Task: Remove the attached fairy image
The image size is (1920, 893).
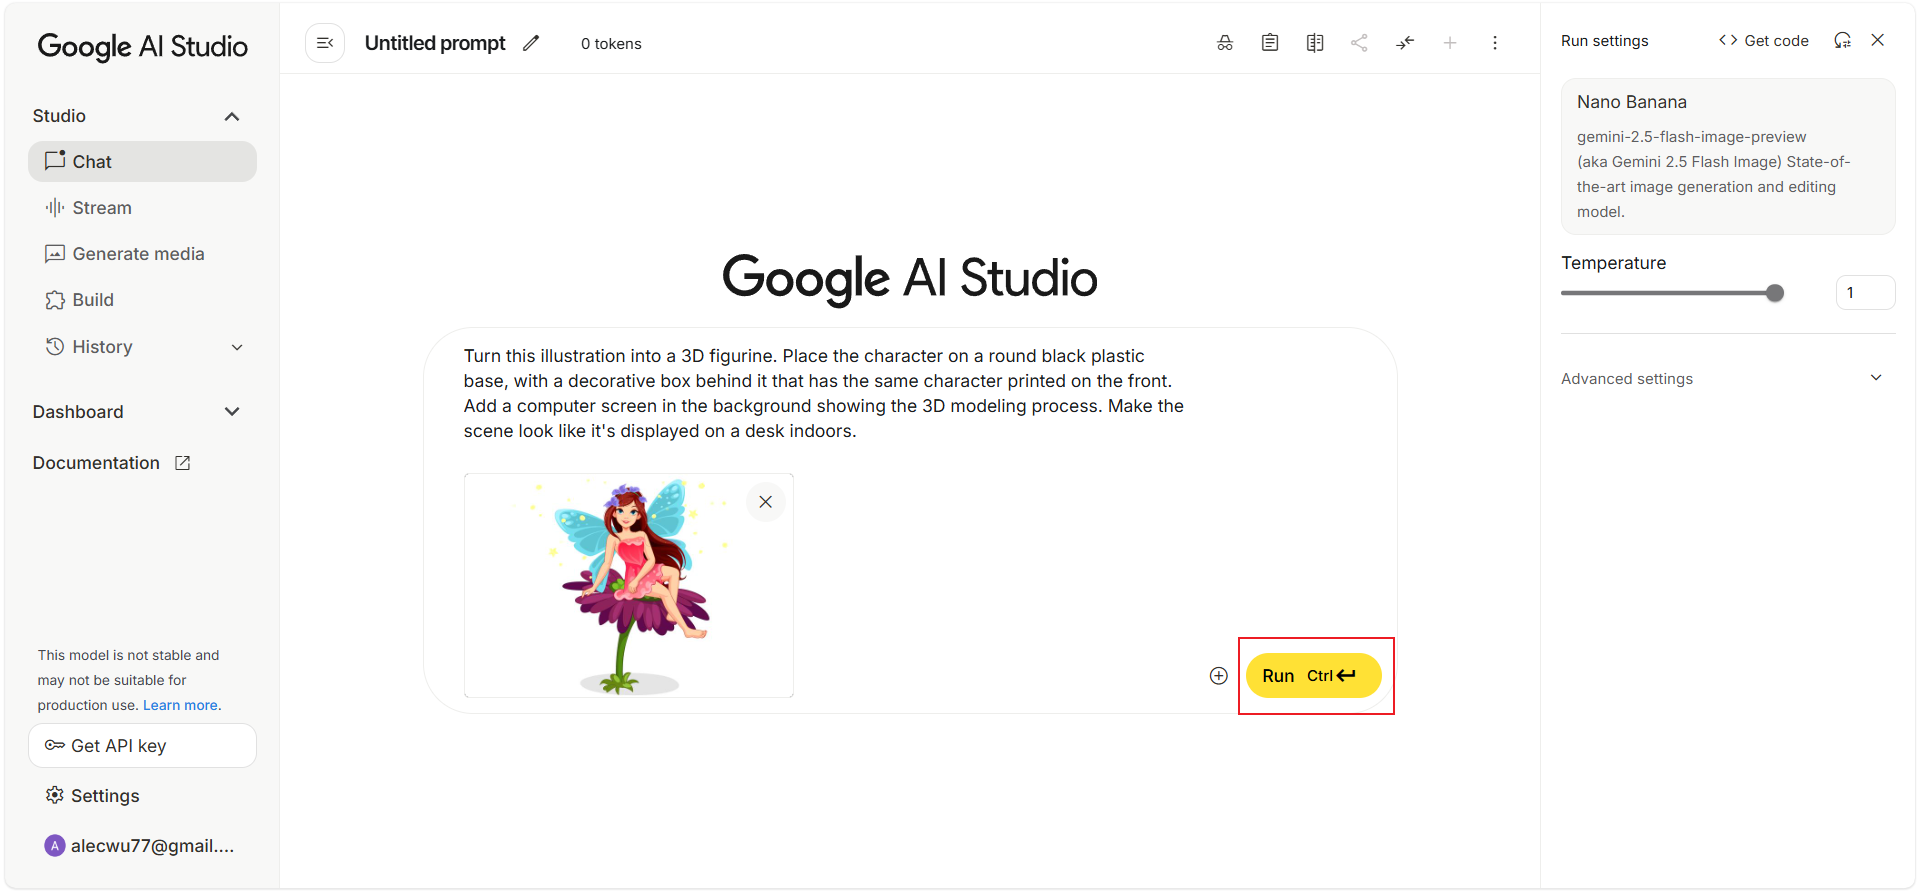Action: (x=765, y=502)
